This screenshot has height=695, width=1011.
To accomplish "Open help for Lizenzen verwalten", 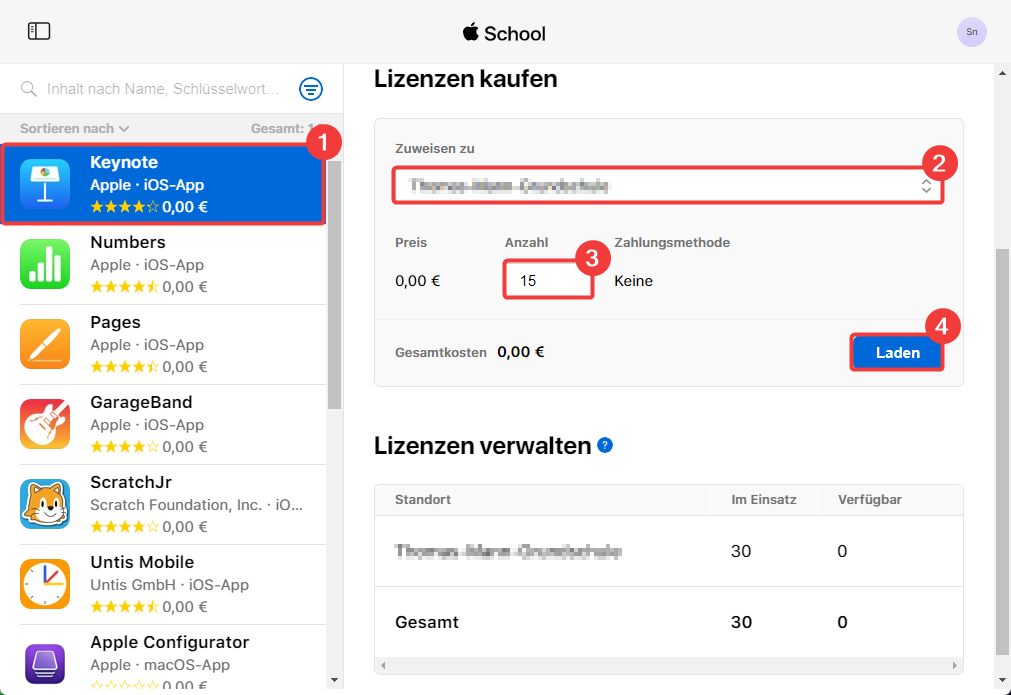I will (x=605, y=445).
